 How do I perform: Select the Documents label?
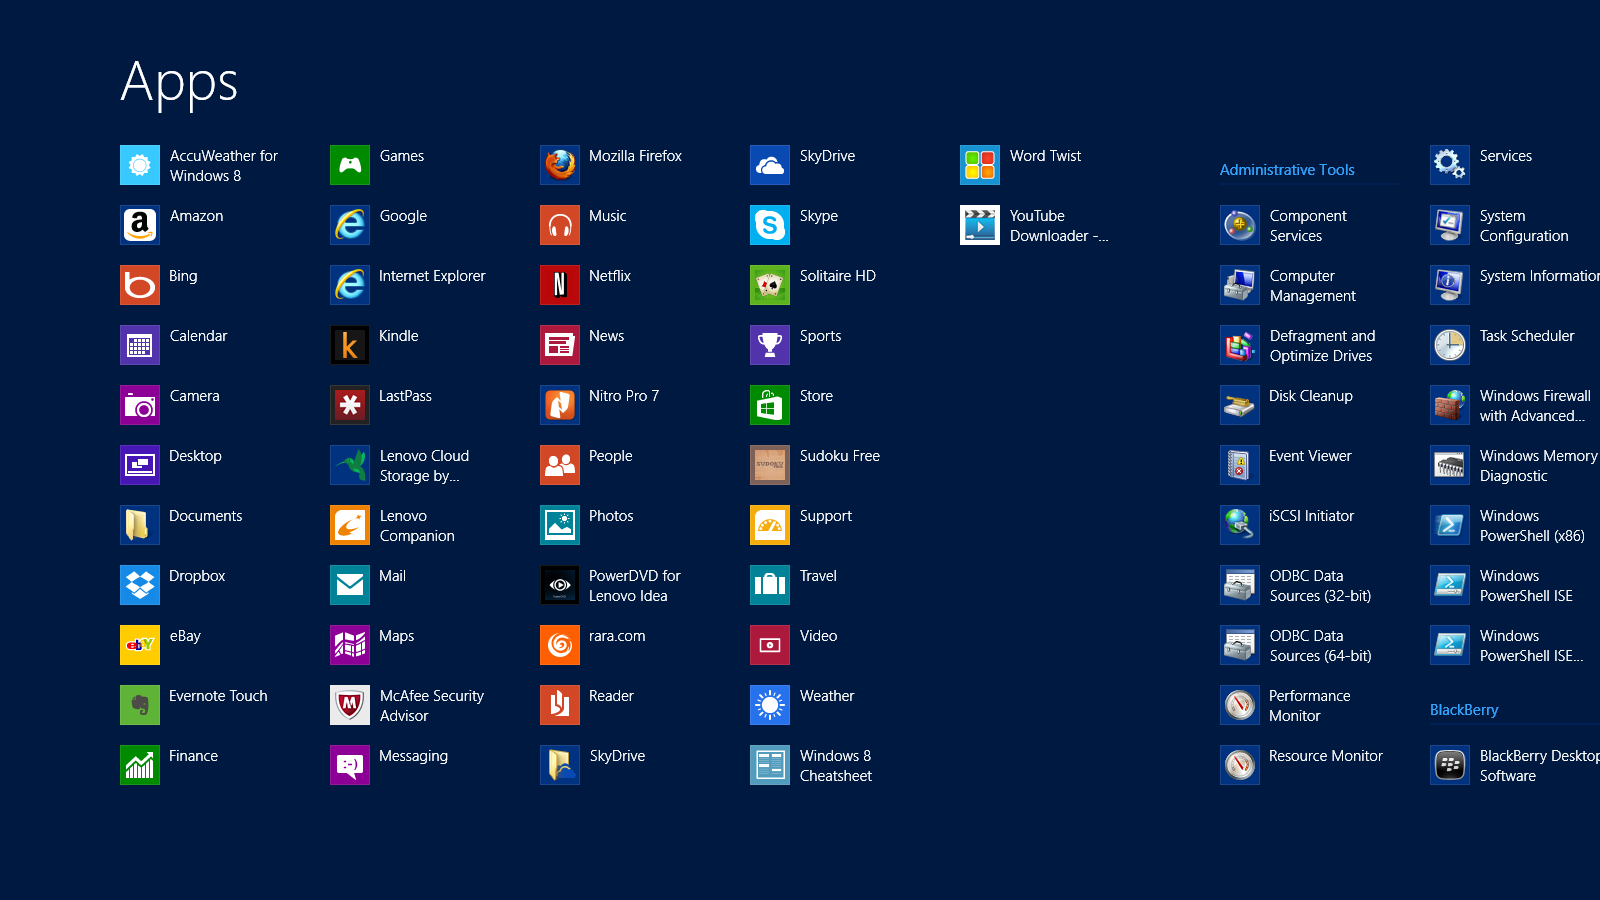pos(205,516)
